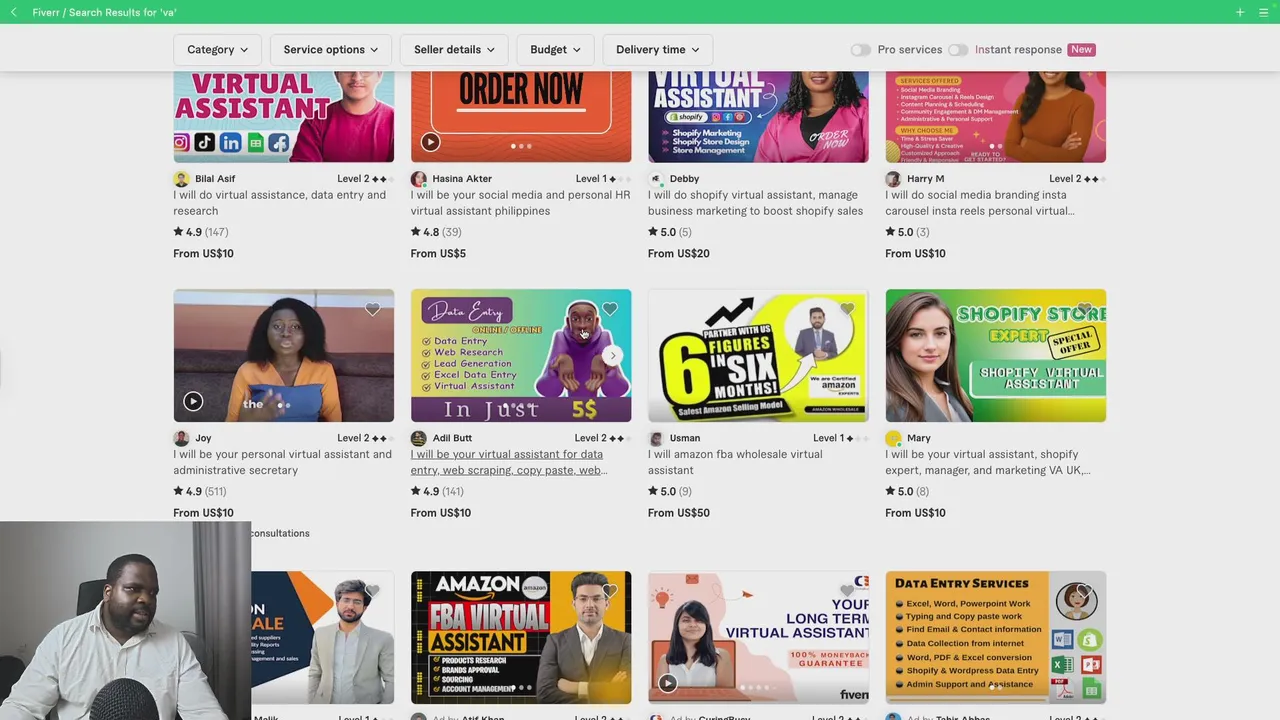The image size is (1280, 720).
Task: Open Joy's video thumbnail
Action: [284, 356]
